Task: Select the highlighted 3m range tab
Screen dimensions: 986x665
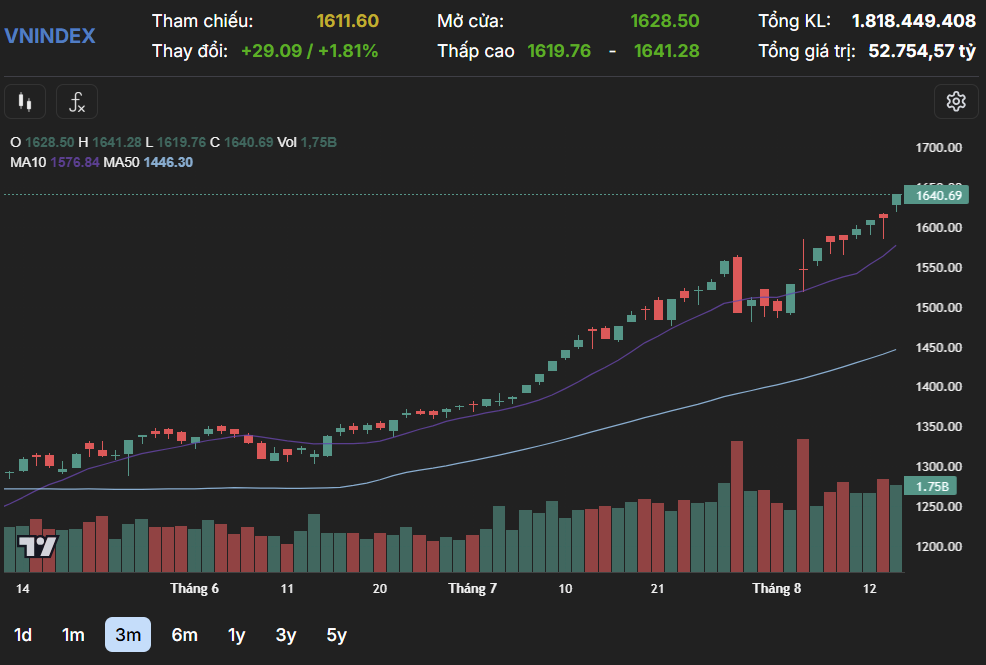Action: (x=128, y=635)
